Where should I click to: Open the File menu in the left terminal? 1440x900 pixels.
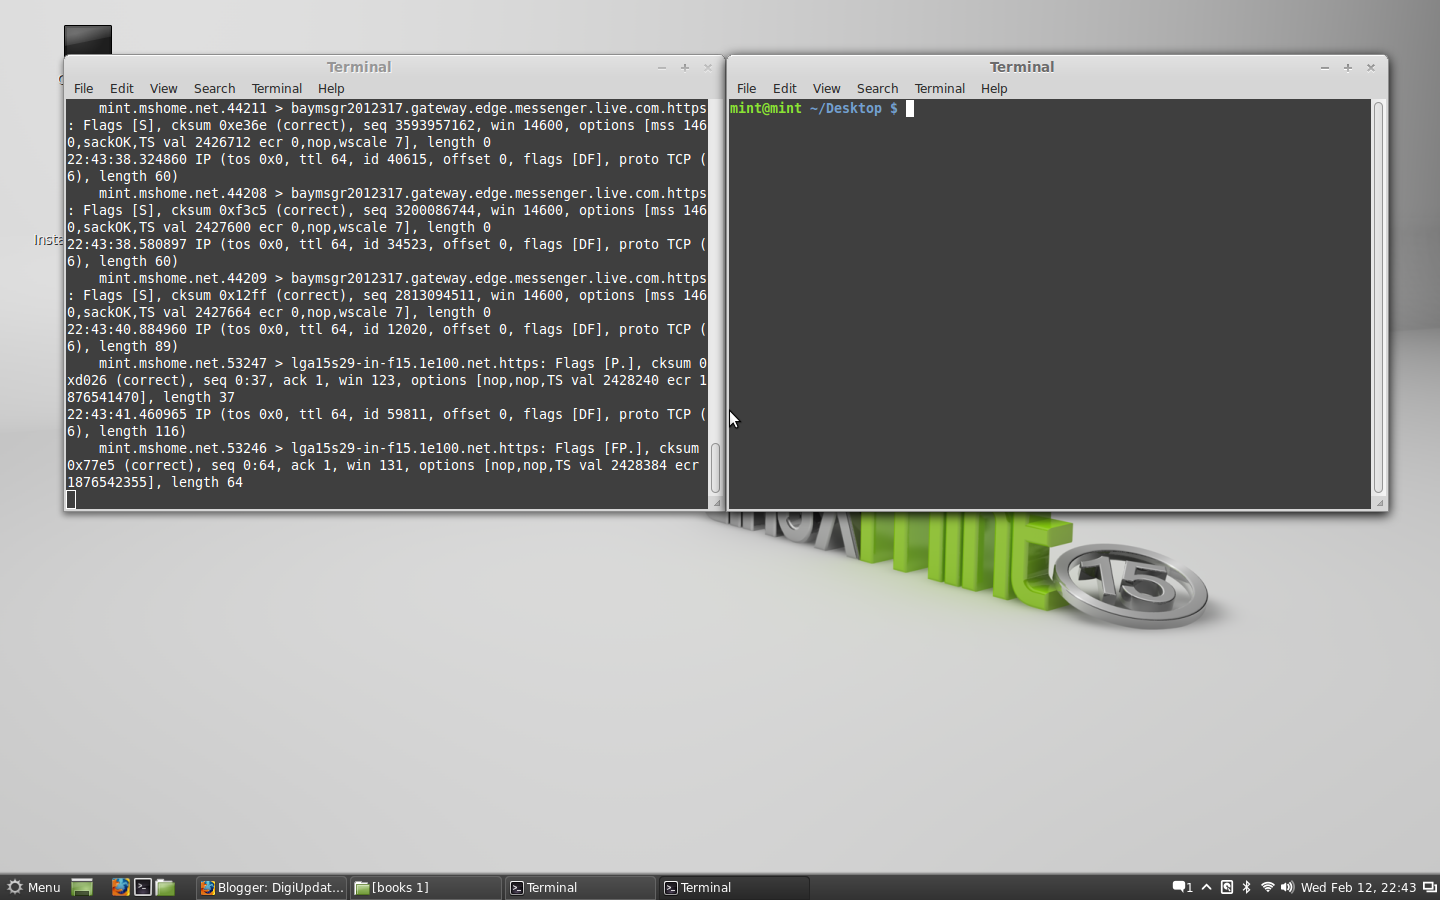point(83,88)
